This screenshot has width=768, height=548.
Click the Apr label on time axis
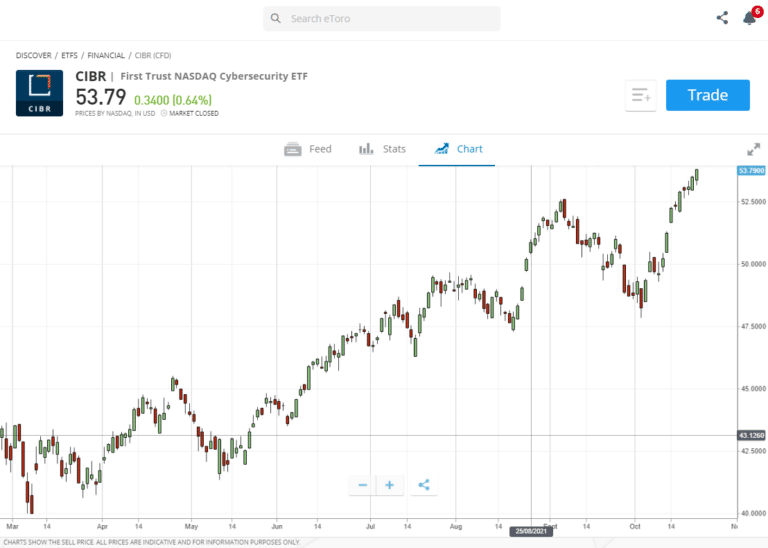102,526
